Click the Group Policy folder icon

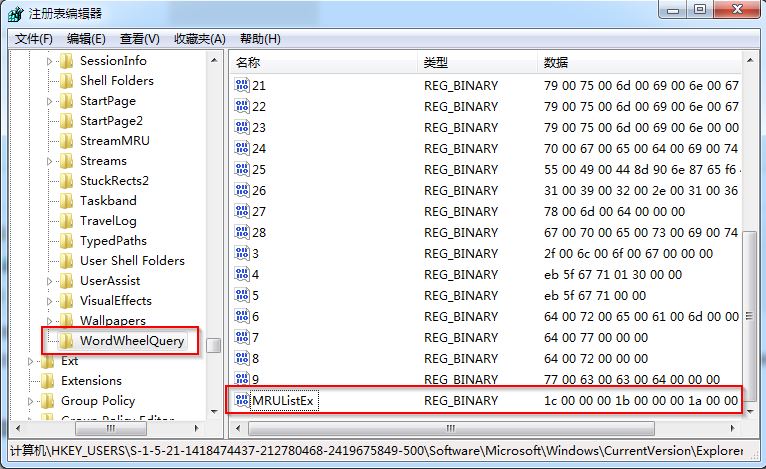[x=47, y=401]
